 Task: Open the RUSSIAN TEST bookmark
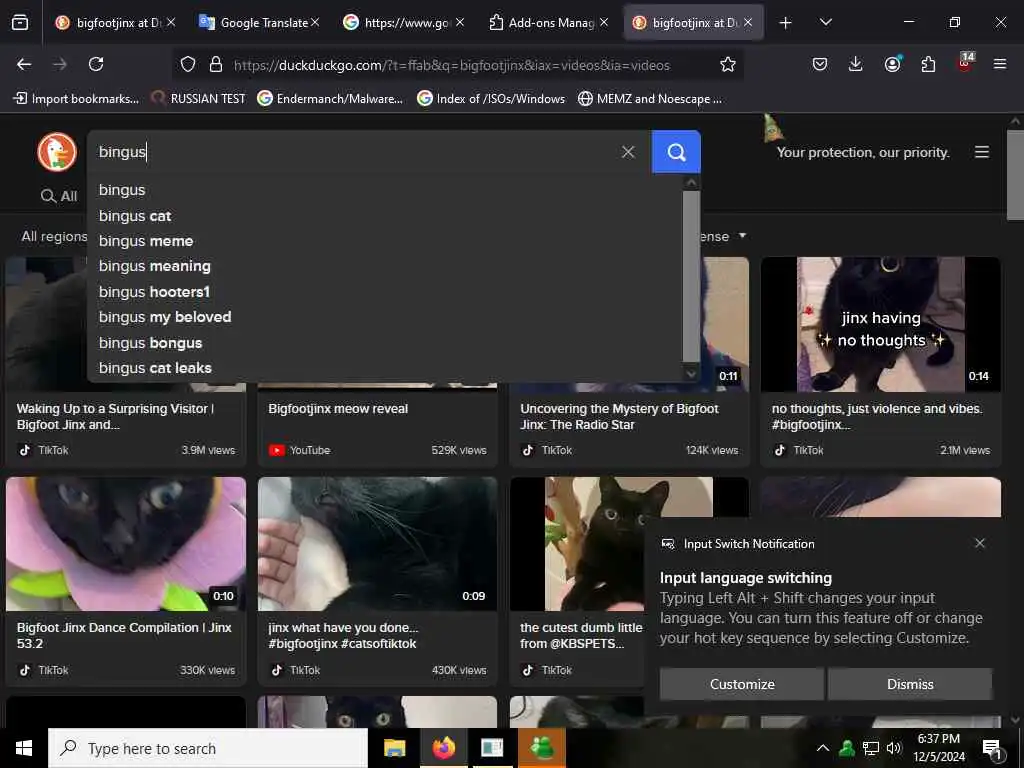199,99
